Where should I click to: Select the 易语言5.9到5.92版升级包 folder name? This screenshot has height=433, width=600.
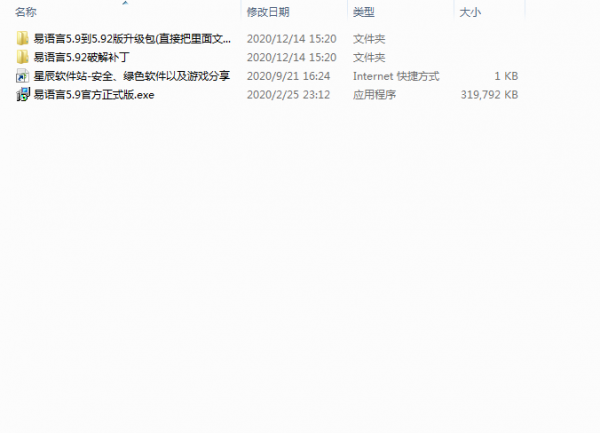tap(132, 39)
